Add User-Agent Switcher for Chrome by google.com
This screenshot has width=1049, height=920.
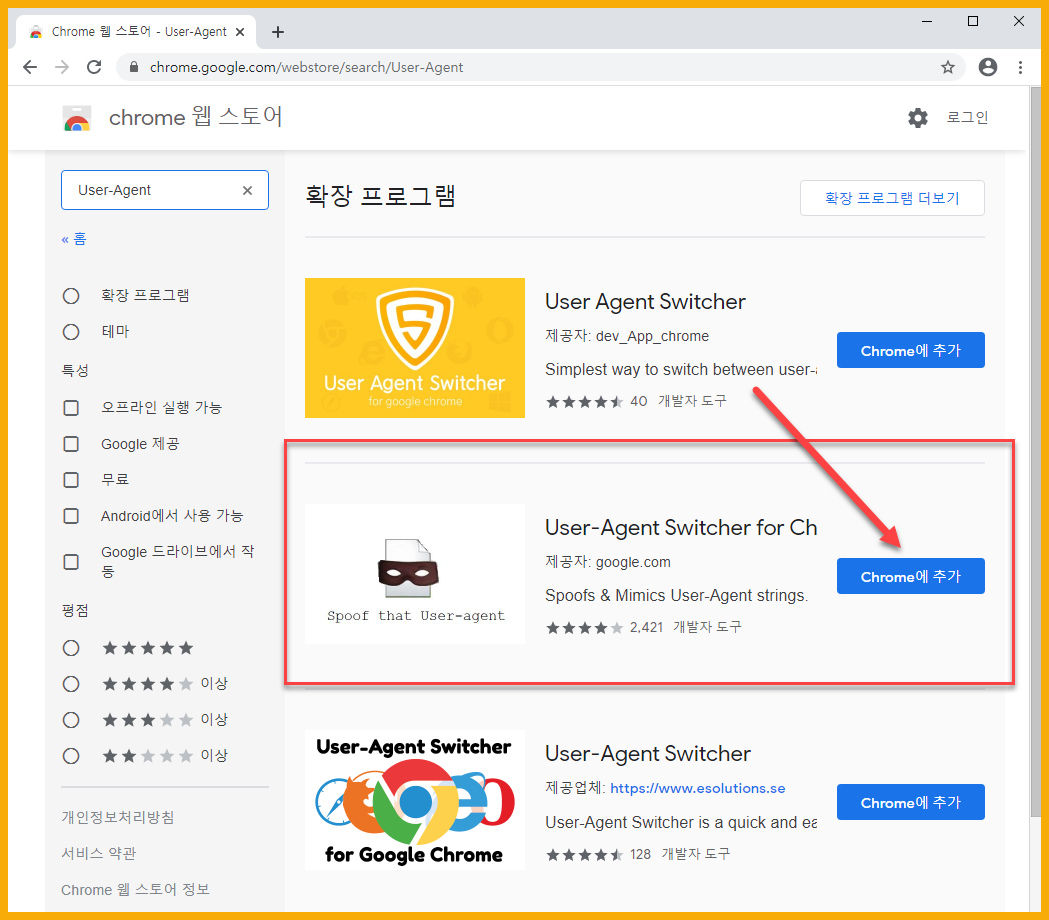[911, 576]
